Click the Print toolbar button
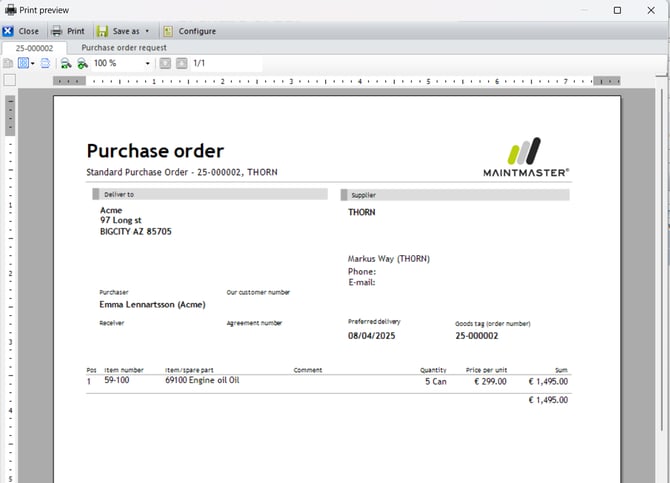This screenshot has height=483, width=670. (x=68, y=31)
